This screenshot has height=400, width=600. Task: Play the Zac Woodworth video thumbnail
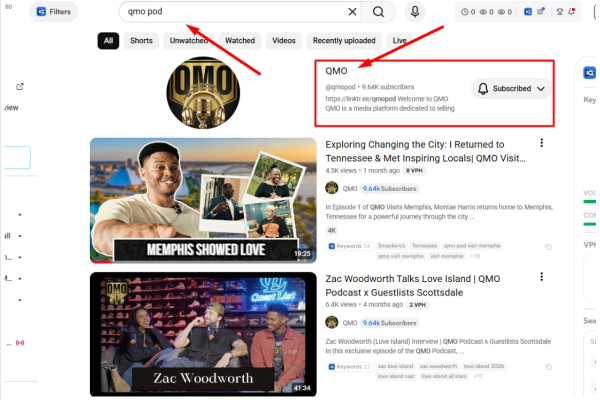[203, 334]
